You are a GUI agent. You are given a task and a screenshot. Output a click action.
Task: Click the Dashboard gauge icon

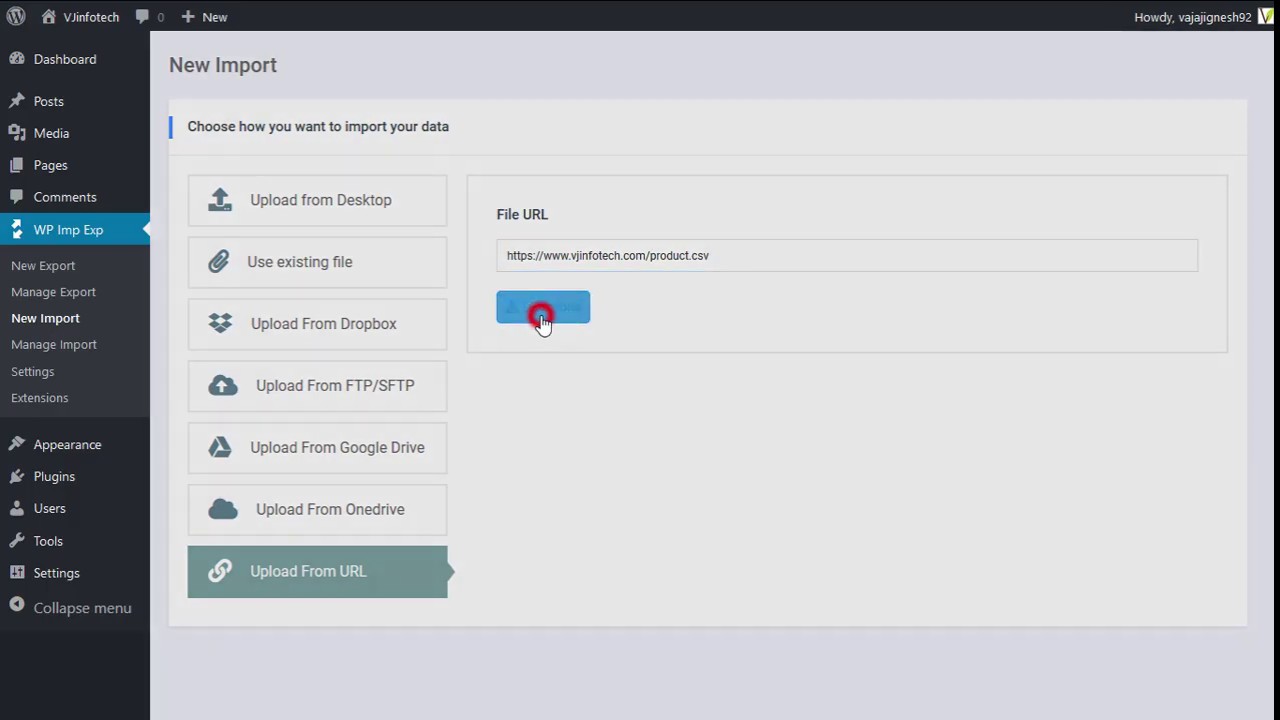17,59
